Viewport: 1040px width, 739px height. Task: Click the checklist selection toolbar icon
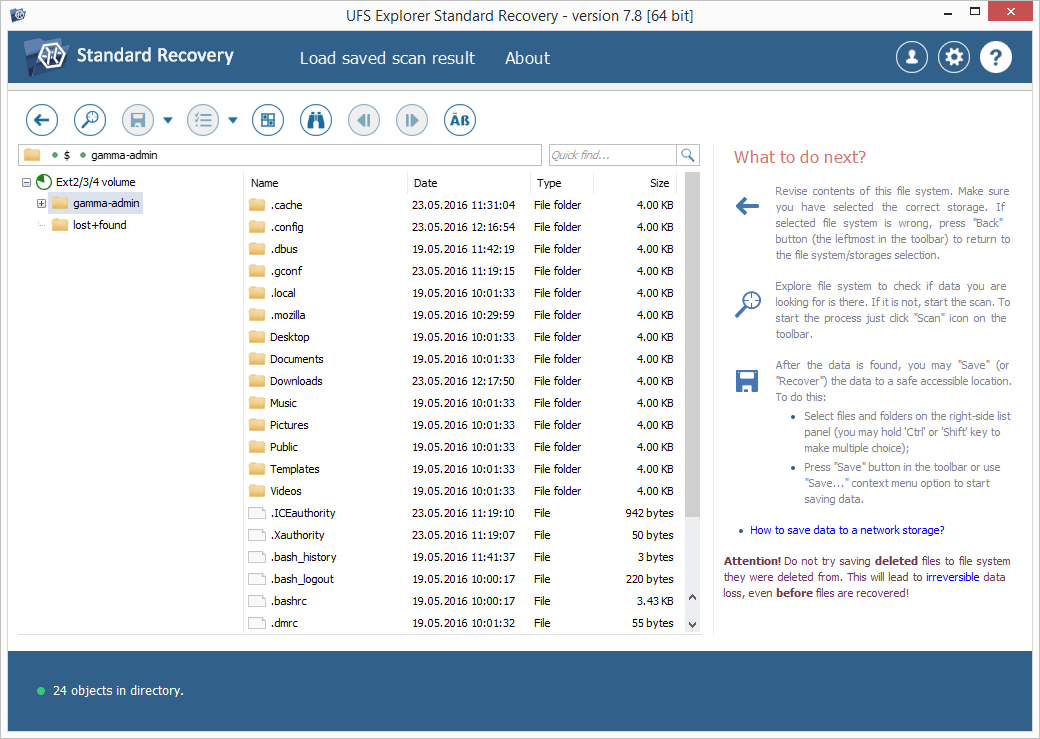point(203,120)
